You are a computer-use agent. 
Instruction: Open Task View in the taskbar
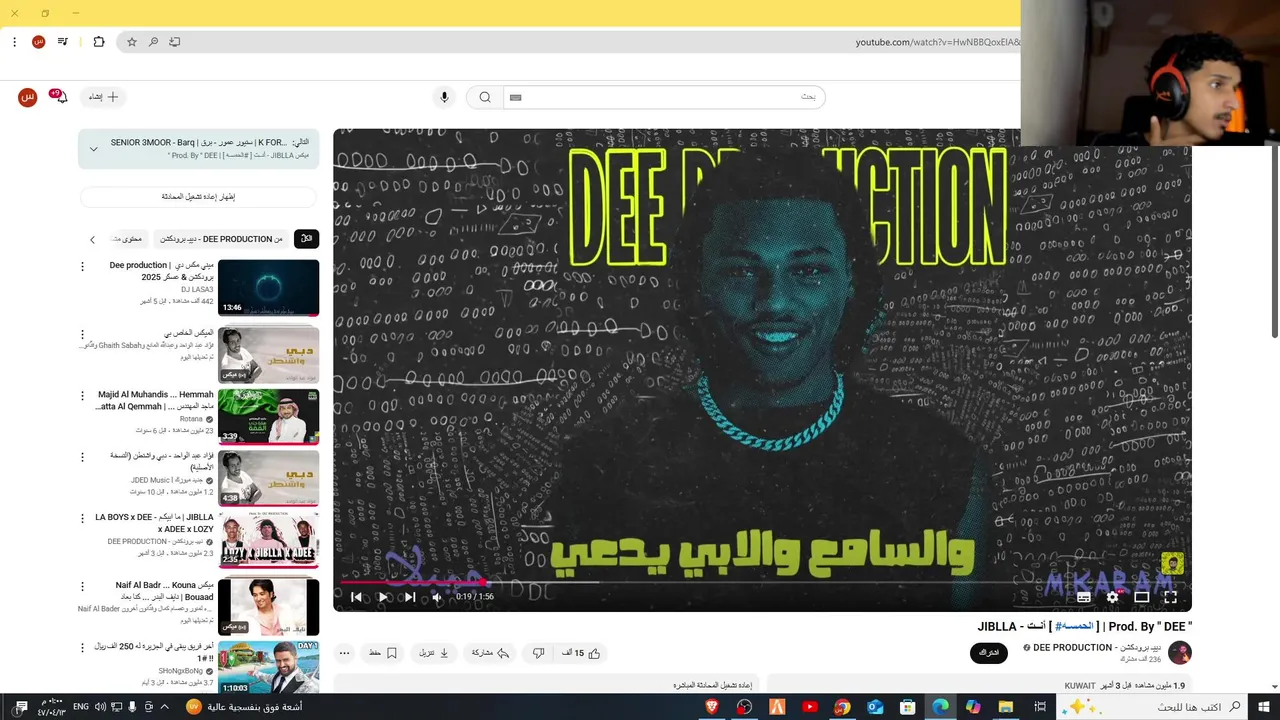[x=1040, y=707]
